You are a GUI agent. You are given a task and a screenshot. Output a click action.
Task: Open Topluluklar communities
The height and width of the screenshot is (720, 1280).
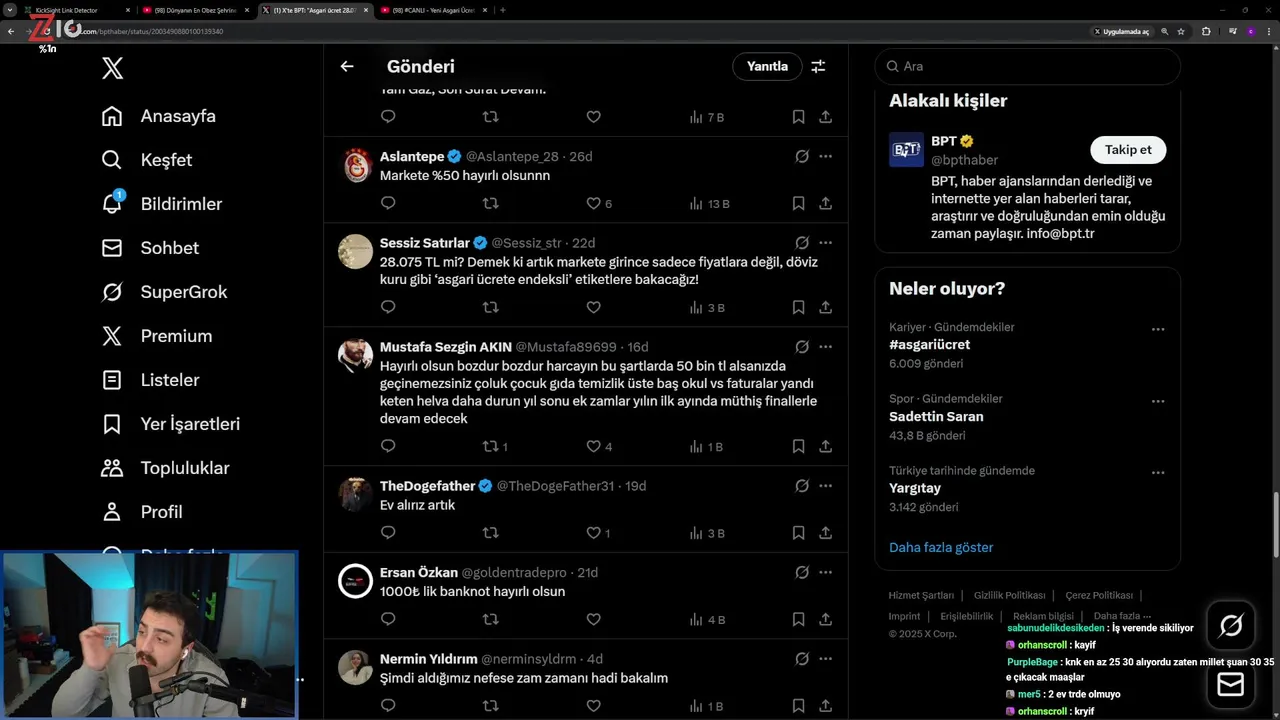165,468
